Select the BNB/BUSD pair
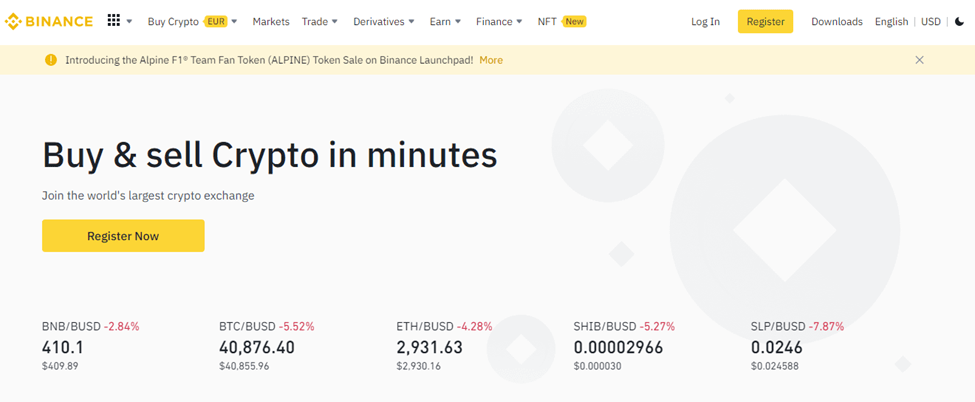The height and width of the screenshot is (402, 975). click(71, 326)
